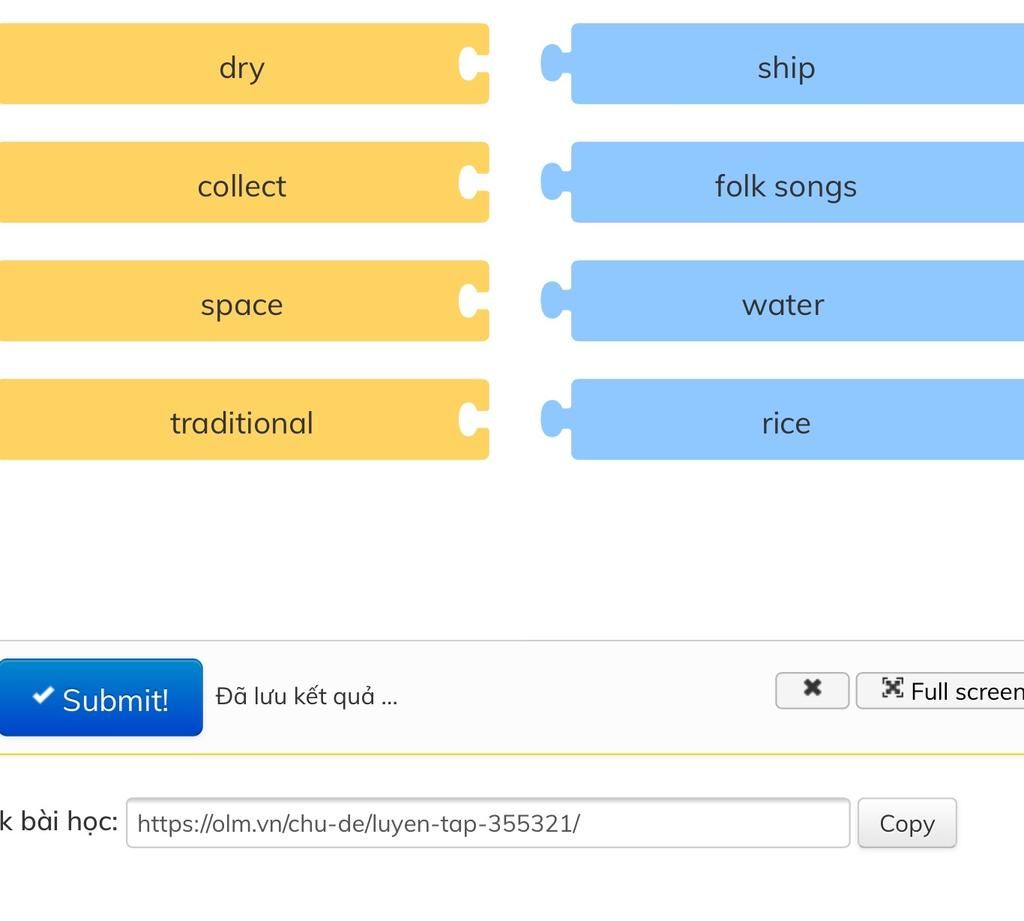Viewport: 1024px width, 921px height.
Task: Click the lesson link URL field
Action: [x=487, y=823]
